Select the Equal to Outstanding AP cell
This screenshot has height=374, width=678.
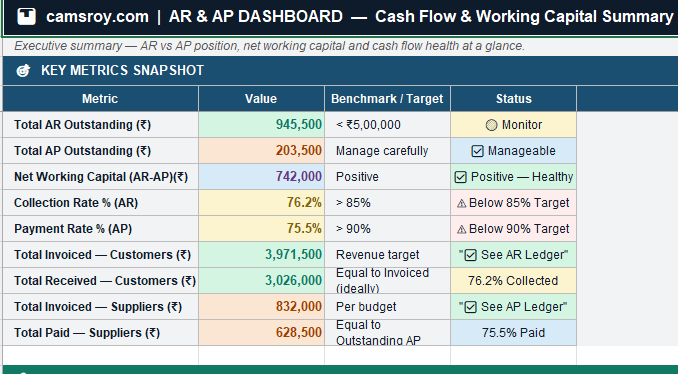tap(387, 332)
